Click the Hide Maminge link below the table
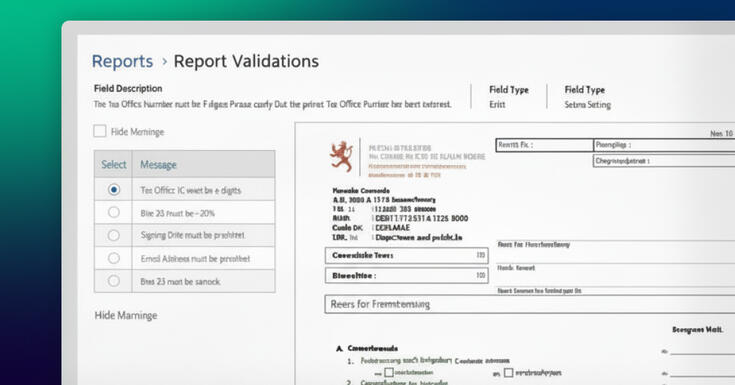 [x=126, y=316]
